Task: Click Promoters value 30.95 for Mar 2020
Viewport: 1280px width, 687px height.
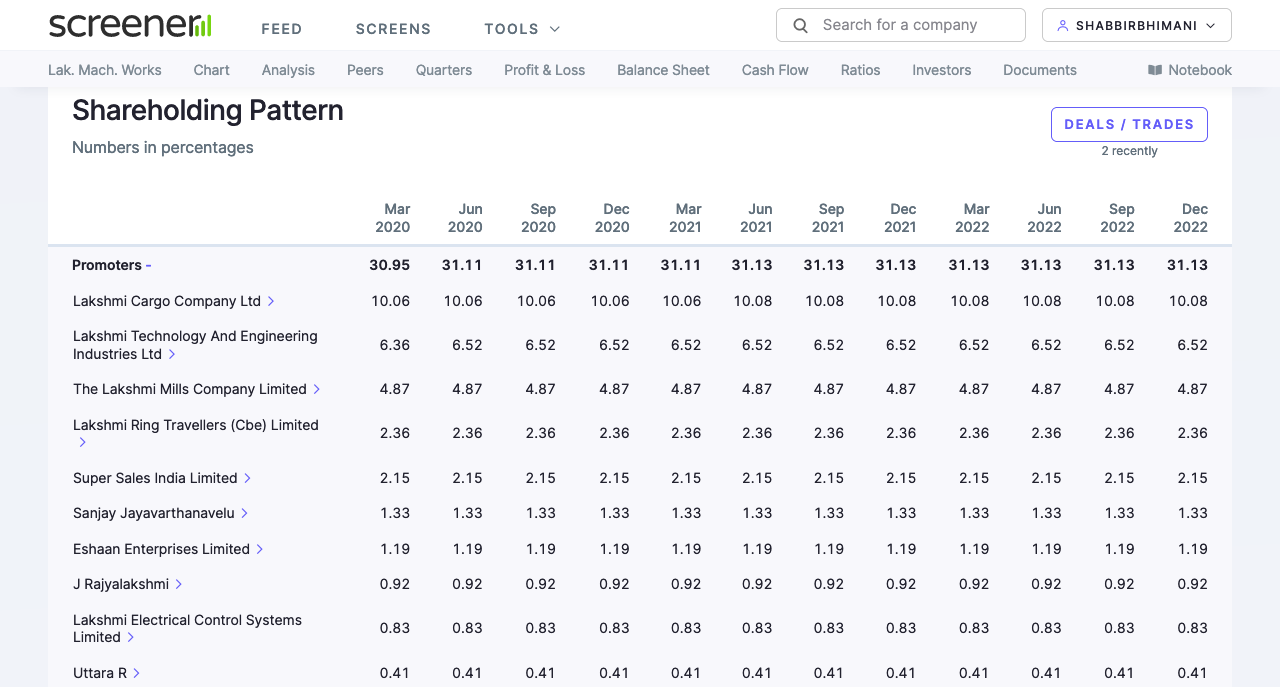Action: pyautogui.click(x=390, y=265)
